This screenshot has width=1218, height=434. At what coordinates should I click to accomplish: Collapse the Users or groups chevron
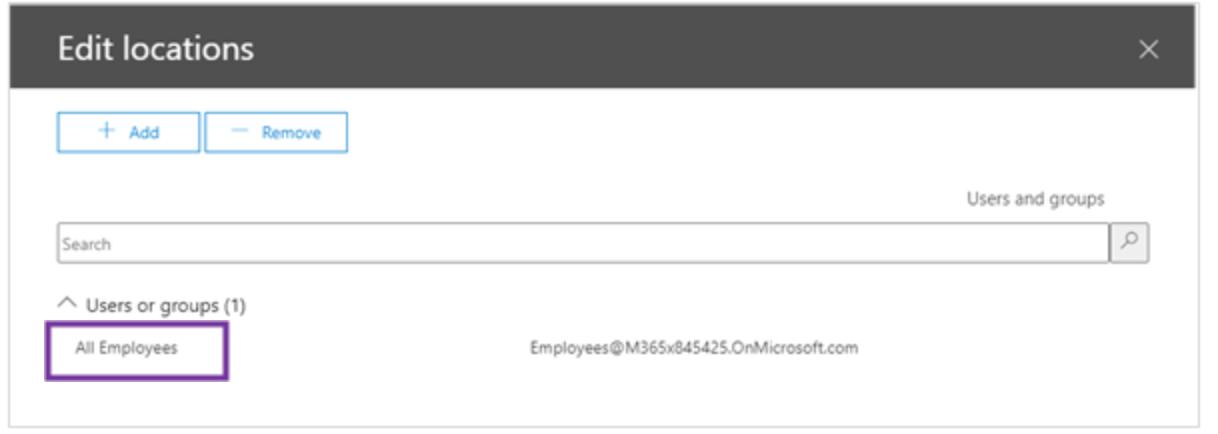point(67,301)
